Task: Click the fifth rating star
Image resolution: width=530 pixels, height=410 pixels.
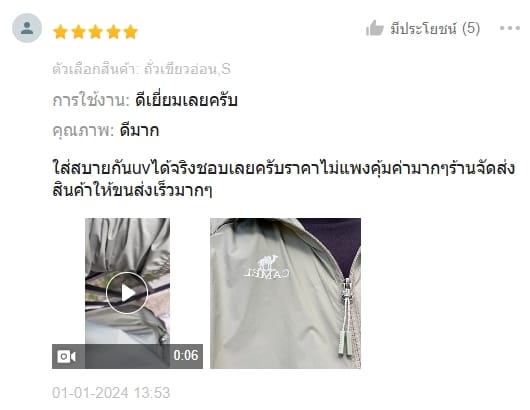Action: point(130,32)
